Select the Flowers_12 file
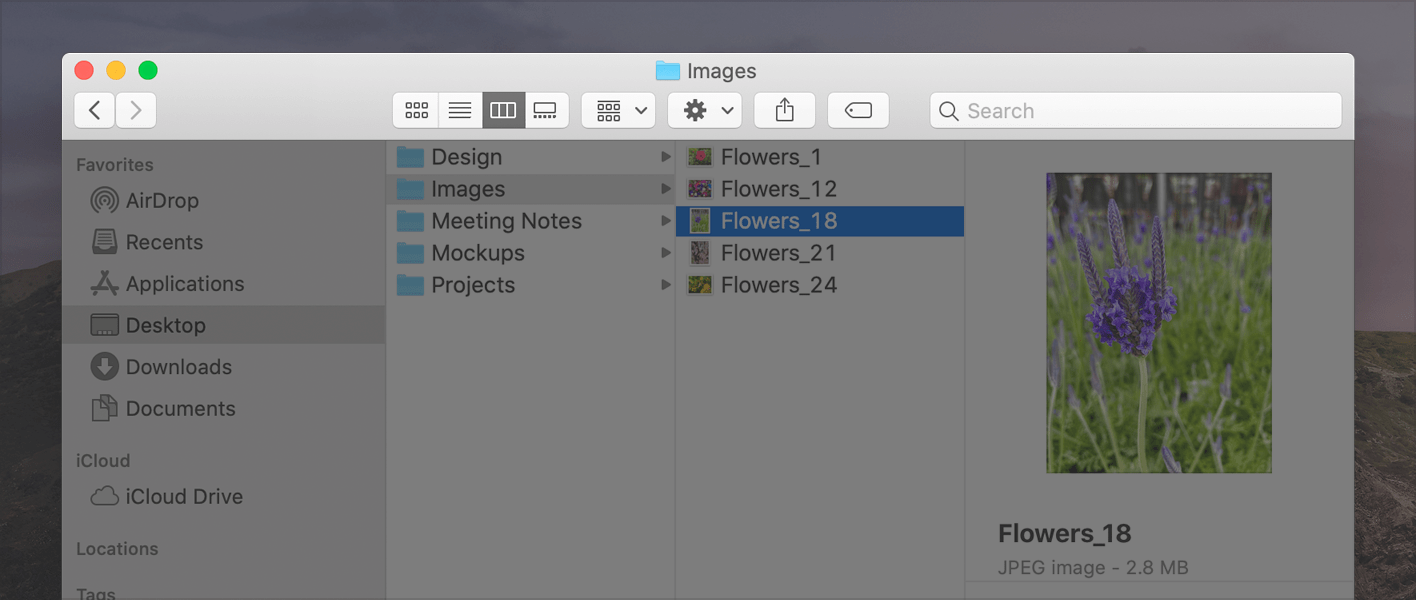The height and width of the screenshot is (600, 1416). (820, 189)
